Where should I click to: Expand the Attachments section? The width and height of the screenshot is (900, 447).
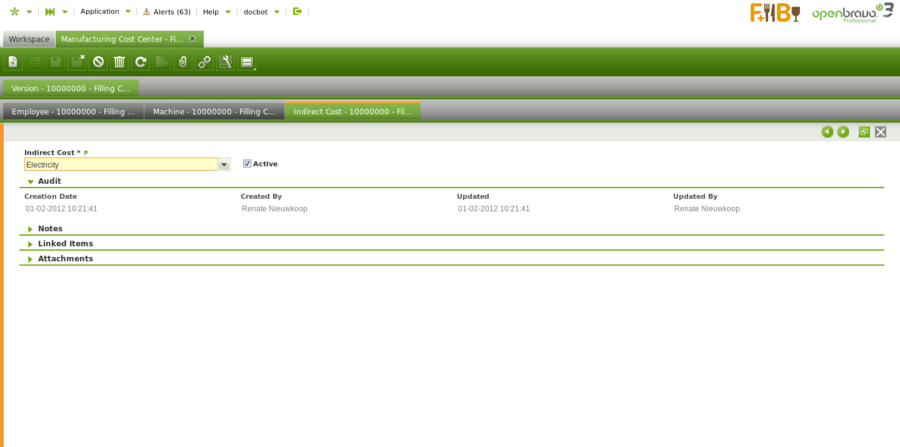coord(31,259)
